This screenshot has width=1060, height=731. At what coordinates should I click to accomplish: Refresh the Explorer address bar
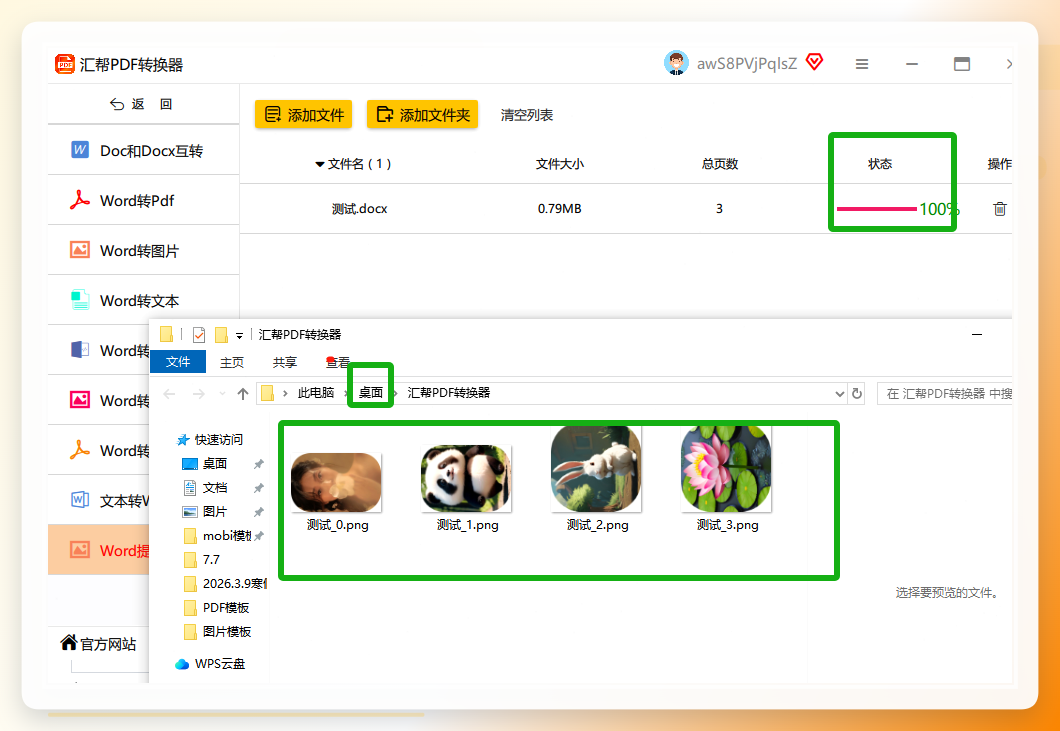857,393
